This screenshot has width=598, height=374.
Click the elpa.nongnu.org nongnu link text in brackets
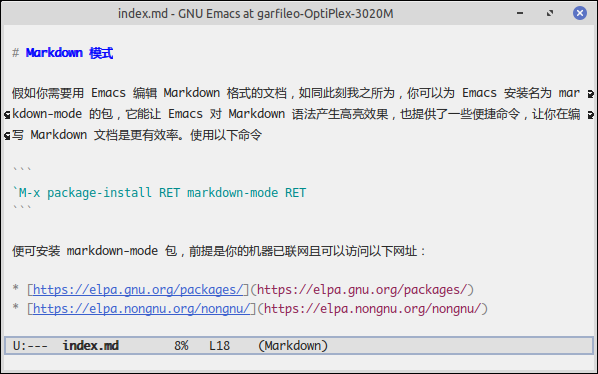tap(141, 308)
